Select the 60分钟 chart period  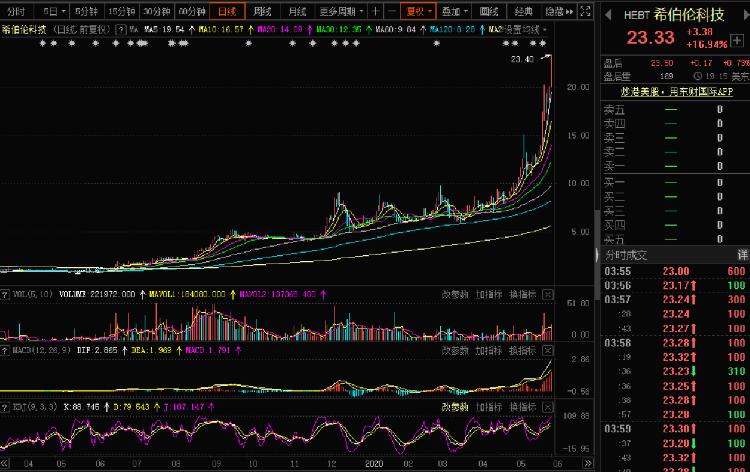click(192, 11)
